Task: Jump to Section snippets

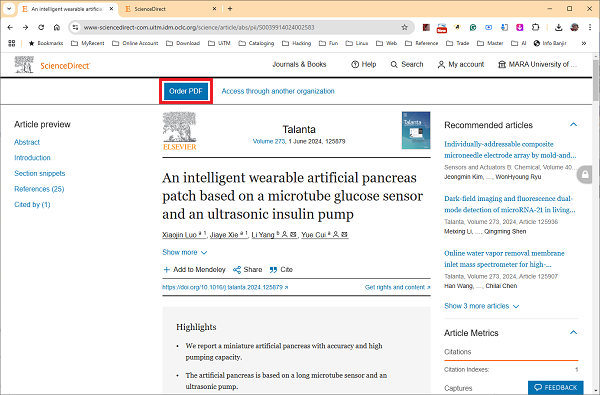Action: click(39, 173)
